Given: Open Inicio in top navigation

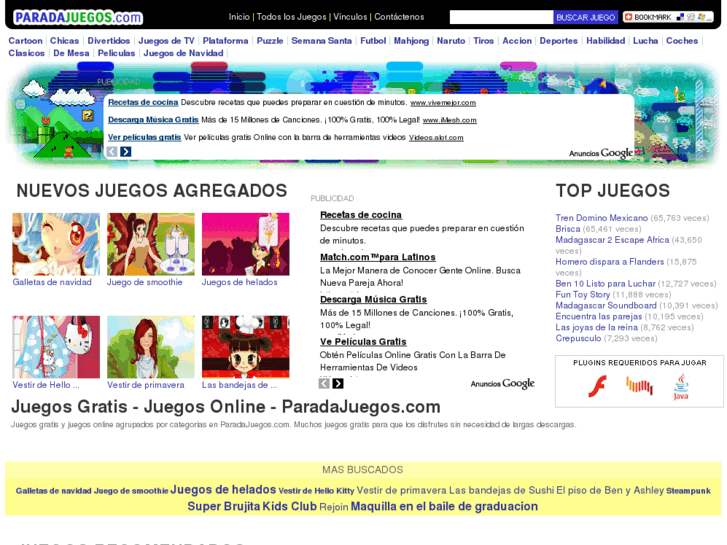Looking at the screenshot, I should (x=239, y=17).
